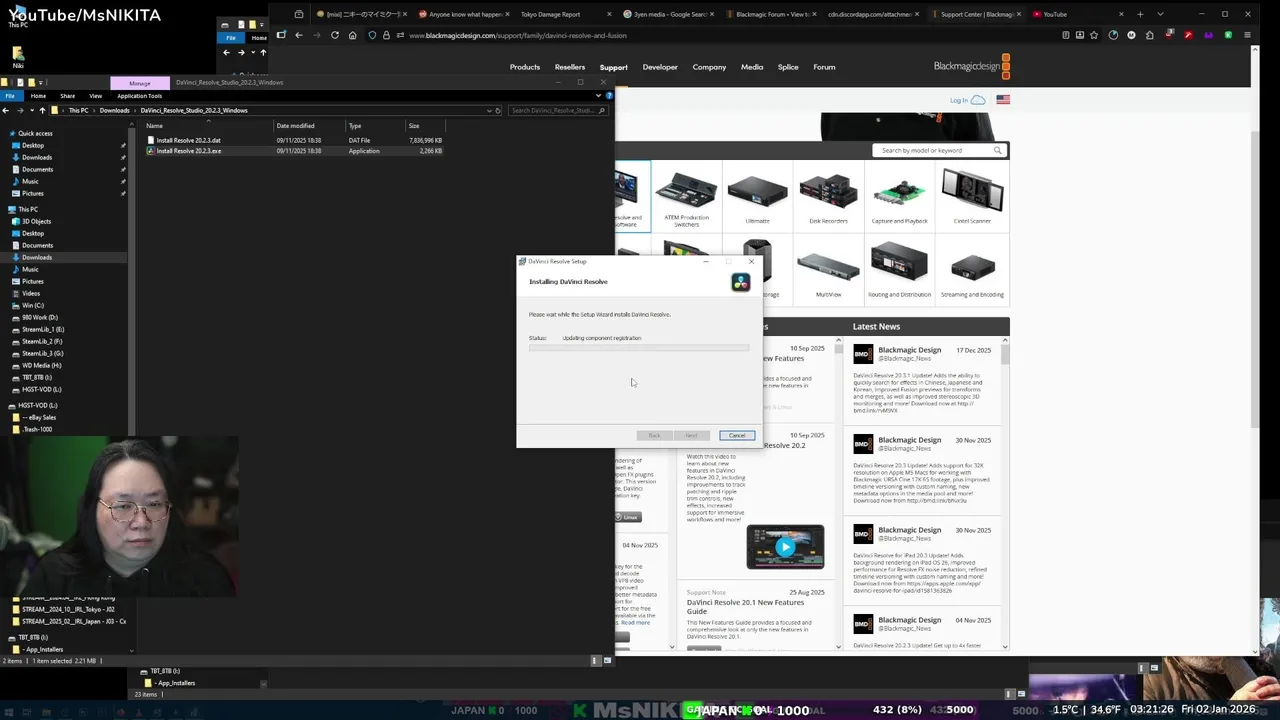Select the Manage contextual tab in Explorer
The image size is (1280, 720).
coord(140,83)
